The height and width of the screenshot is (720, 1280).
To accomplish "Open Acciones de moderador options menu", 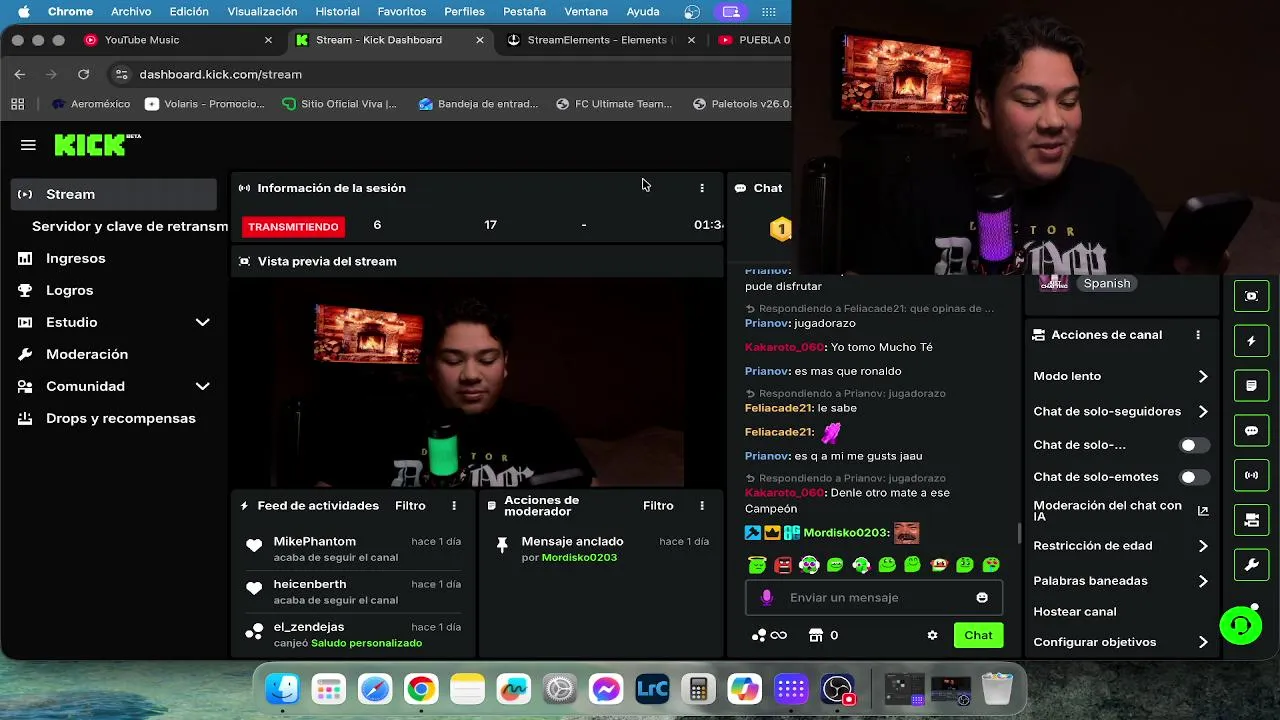I will click(x=702, y=506).
